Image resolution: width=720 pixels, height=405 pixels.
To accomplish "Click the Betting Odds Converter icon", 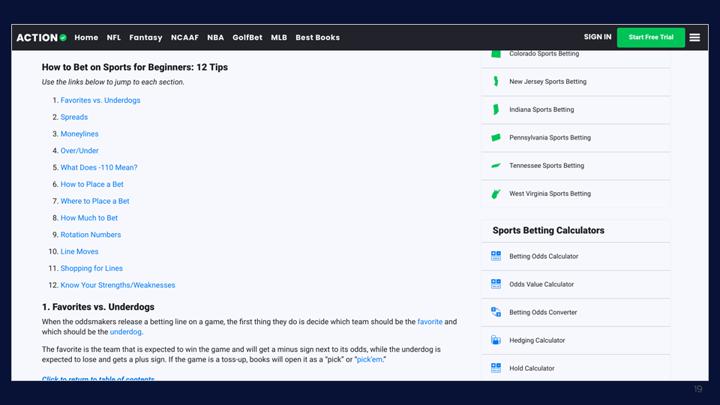I will (x=496, y=312).
